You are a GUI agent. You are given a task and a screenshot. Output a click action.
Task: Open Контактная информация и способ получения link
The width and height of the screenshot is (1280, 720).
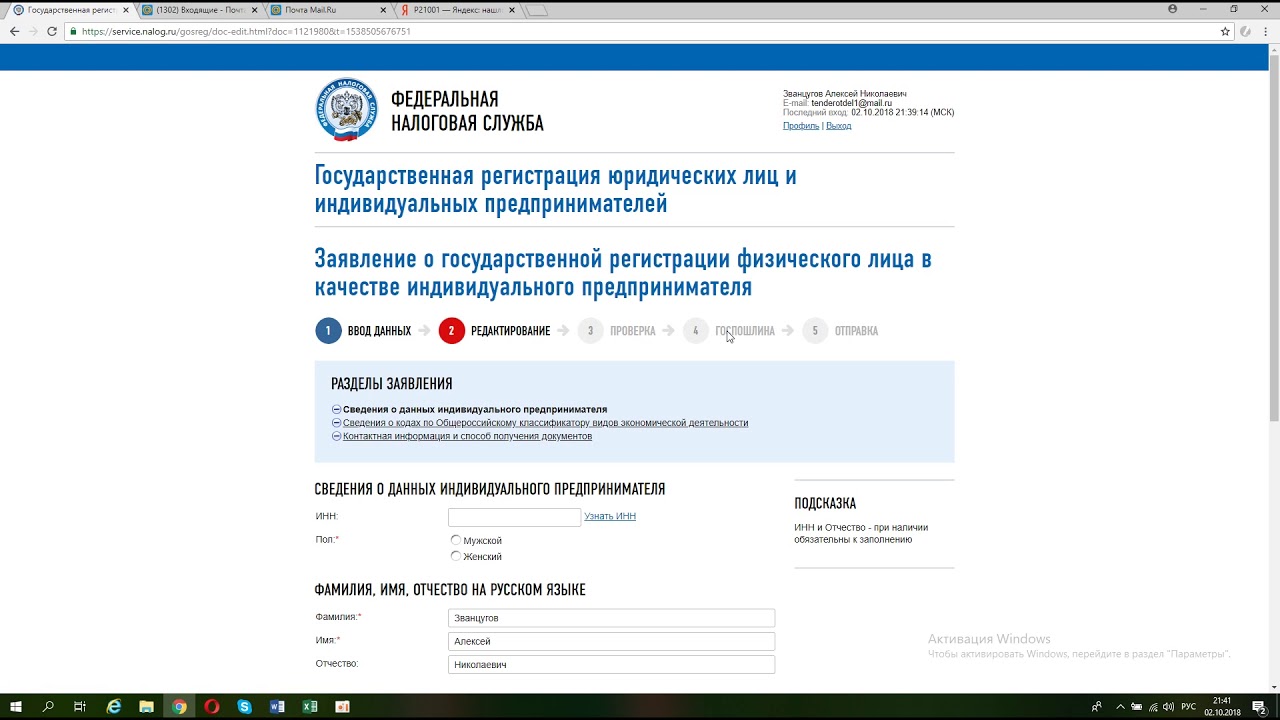467,436
